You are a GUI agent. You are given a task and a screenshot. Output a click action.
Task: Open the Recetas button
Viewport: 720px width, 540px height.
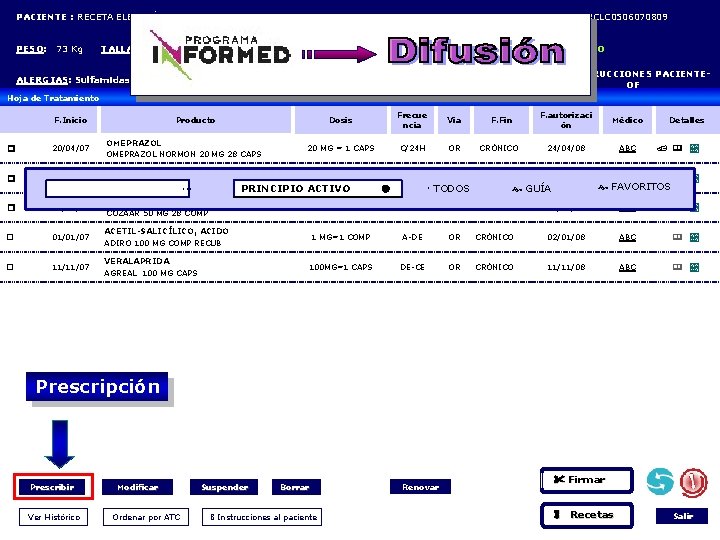(587, 515)
